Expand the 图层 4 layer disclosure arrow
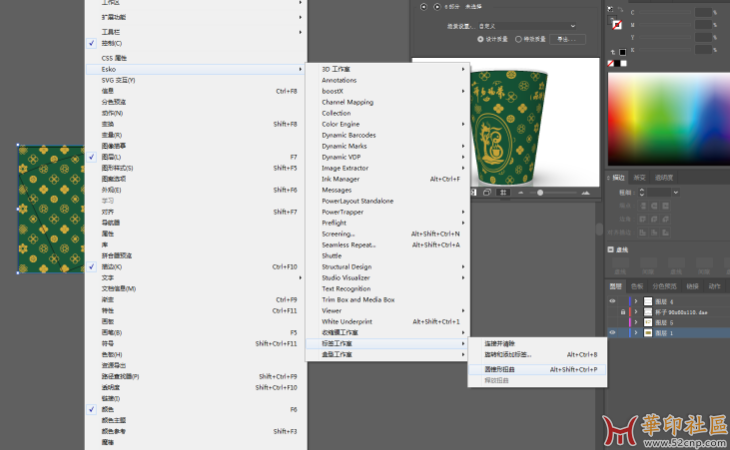The height and width of the screenshot is (450, 730). pos(635,300)
